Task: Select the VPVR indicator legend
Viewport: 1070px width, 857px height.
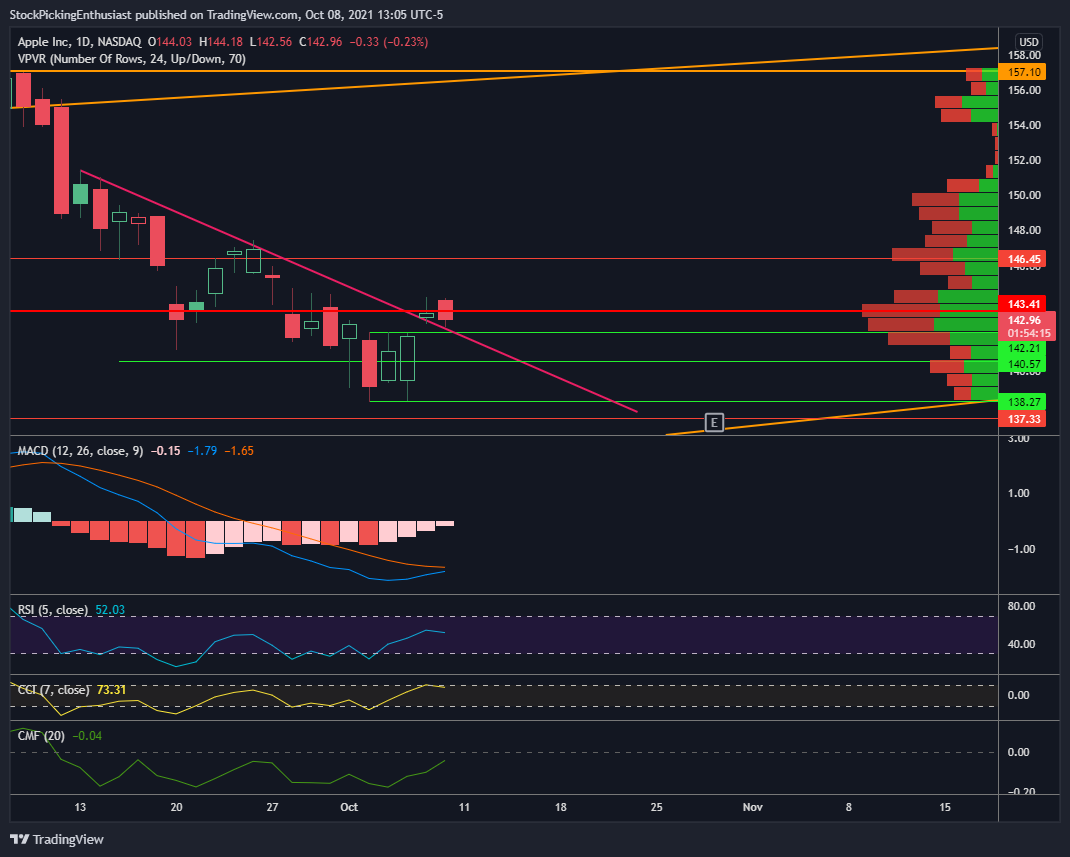Action: pyautogui.click(x=132, y=59)
